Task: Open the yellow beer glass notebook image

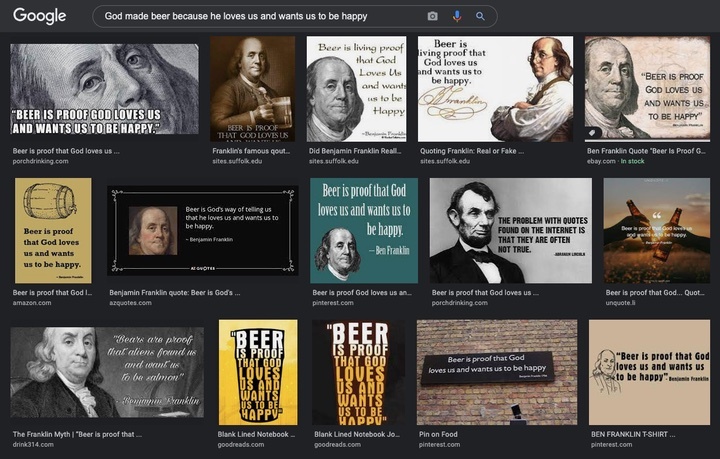Action: [258, 372]
